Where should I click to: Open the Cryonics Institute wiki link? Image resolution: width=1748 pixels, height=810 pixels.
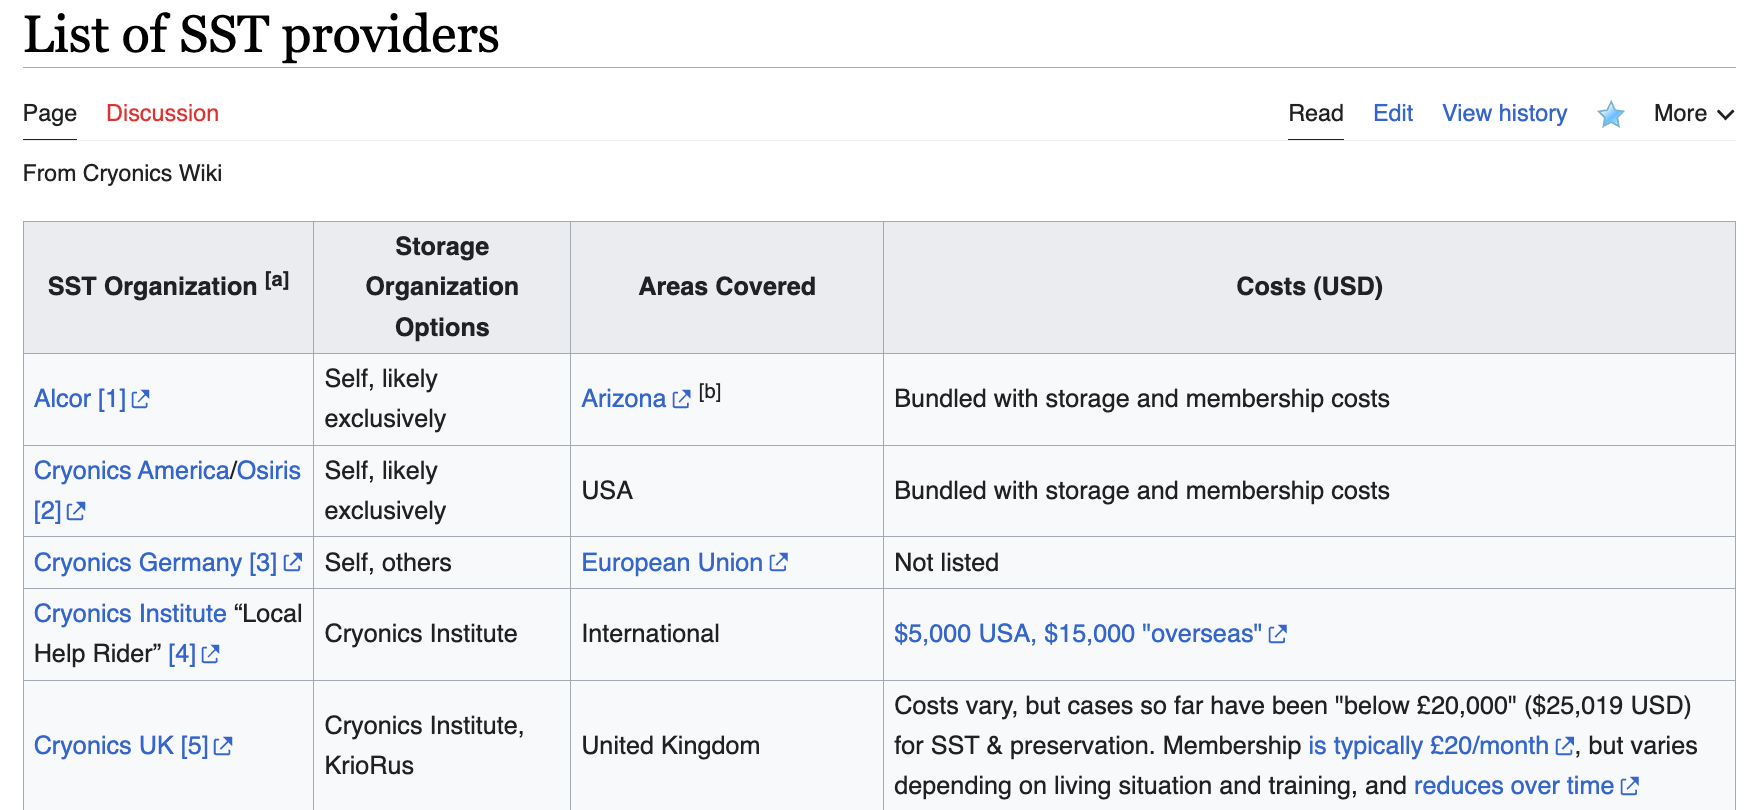pos(130,613)
